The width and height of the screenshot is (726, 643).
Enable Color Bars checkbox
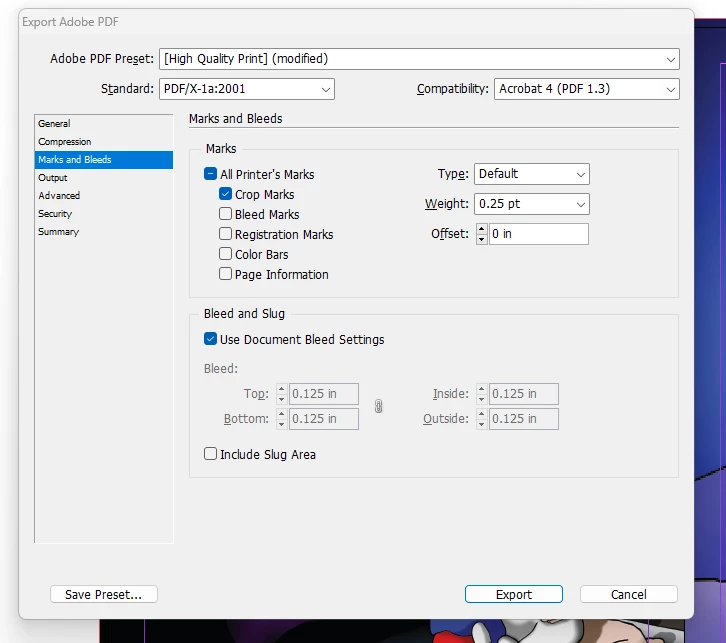(225, 254)
